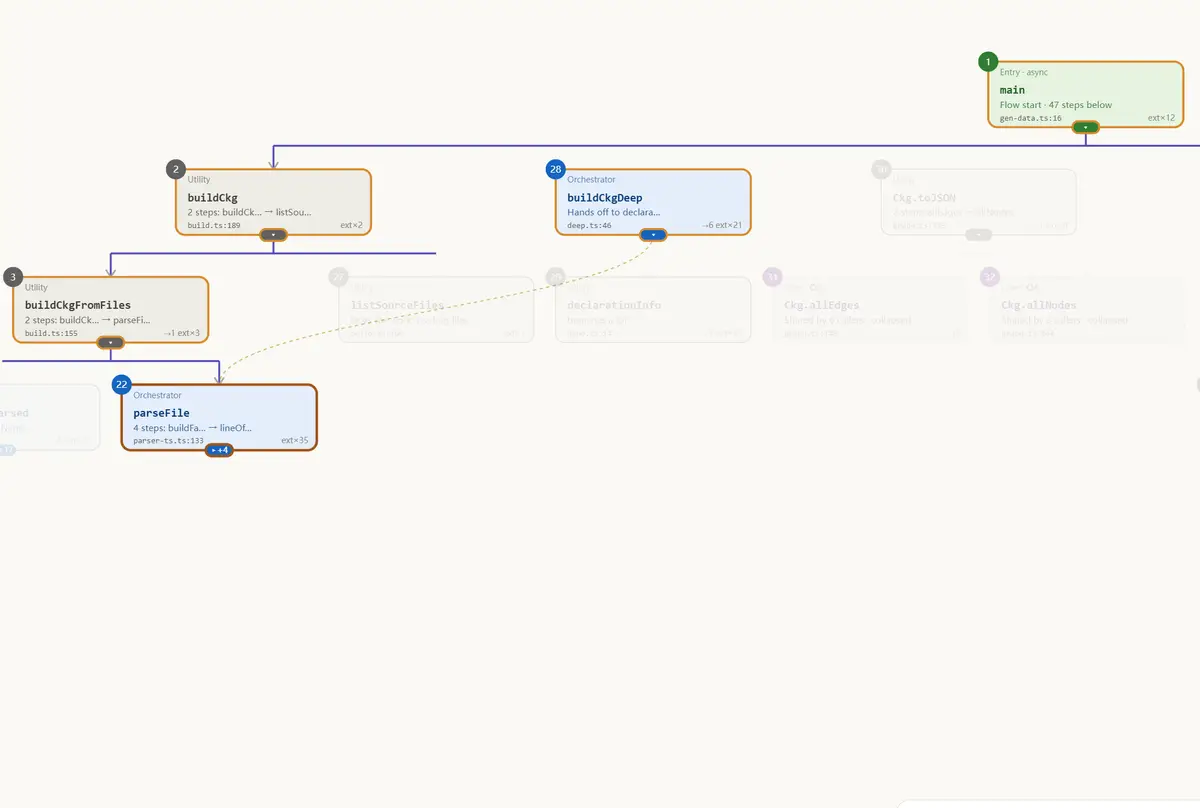Click the 'Hands off to declara...' description
Screen dimensions: 1200x808
click(613, 212)
